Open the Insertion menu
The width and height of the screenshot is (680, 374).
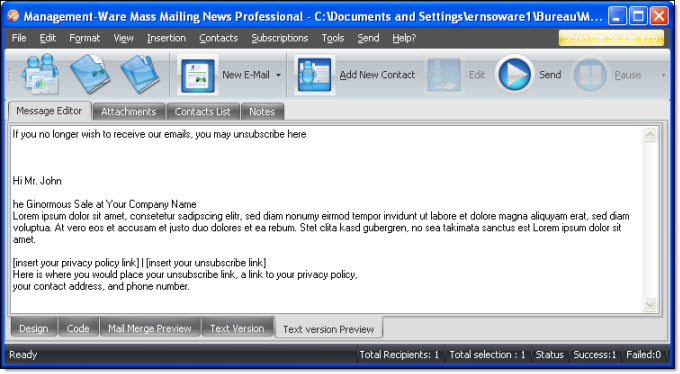coord(166,38)
